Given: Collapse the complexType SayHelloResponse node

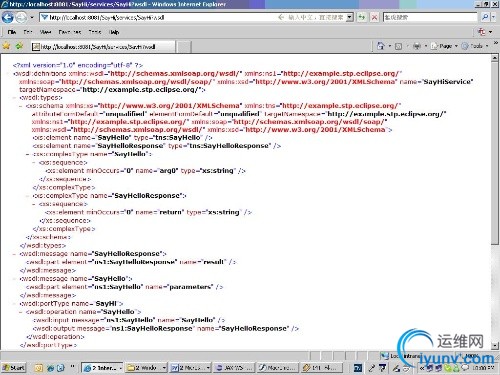Looking at the screenshot, I should point(27,196).
